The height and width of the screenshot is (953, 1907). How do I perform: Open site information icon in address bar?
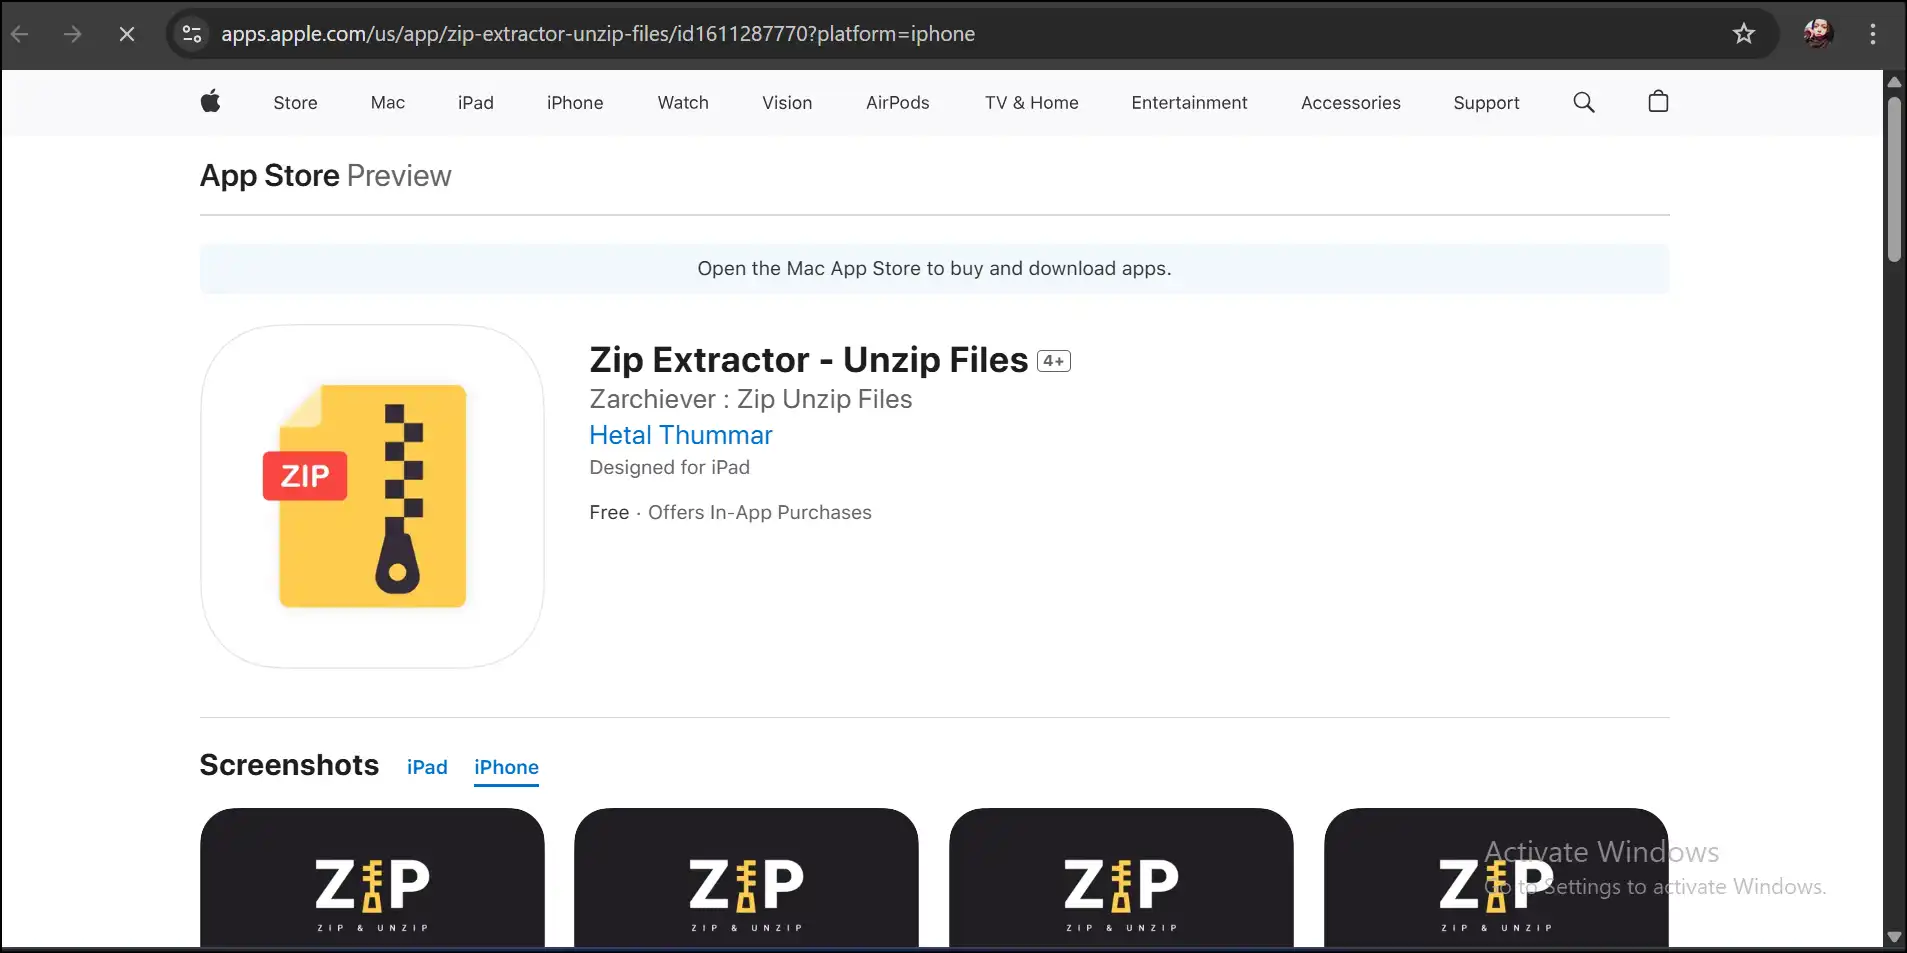(x=192, y=34)
